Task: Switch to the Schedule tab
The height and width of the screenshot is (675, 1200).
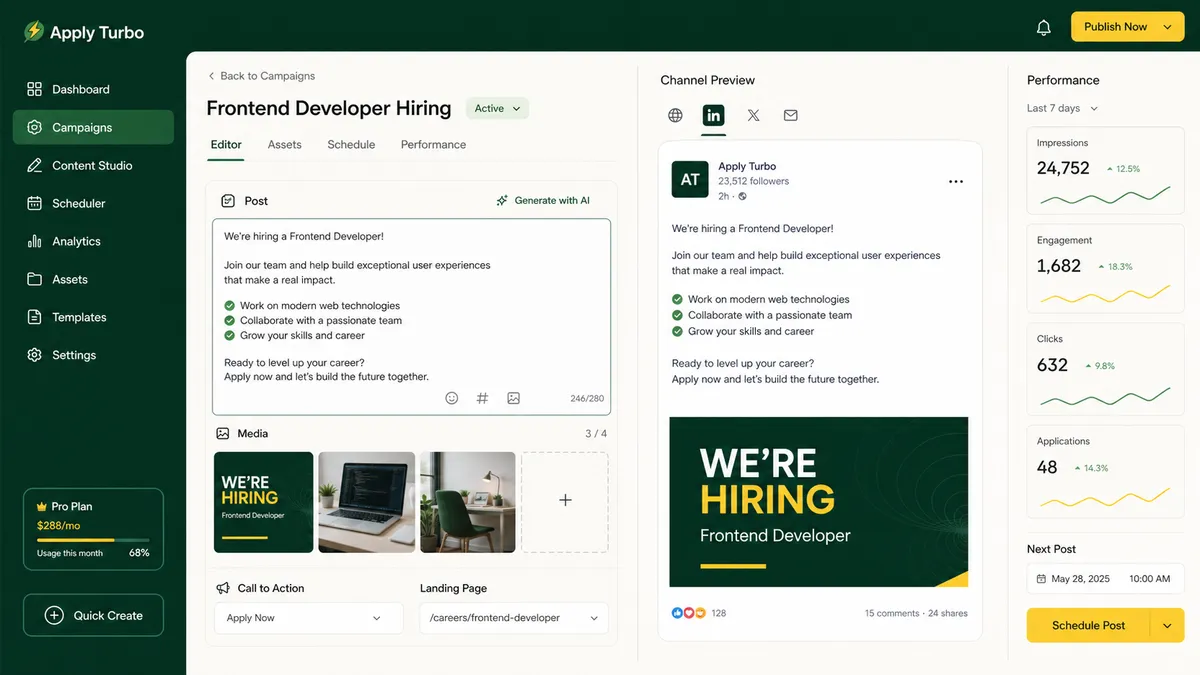Action: tap(351, 145)
